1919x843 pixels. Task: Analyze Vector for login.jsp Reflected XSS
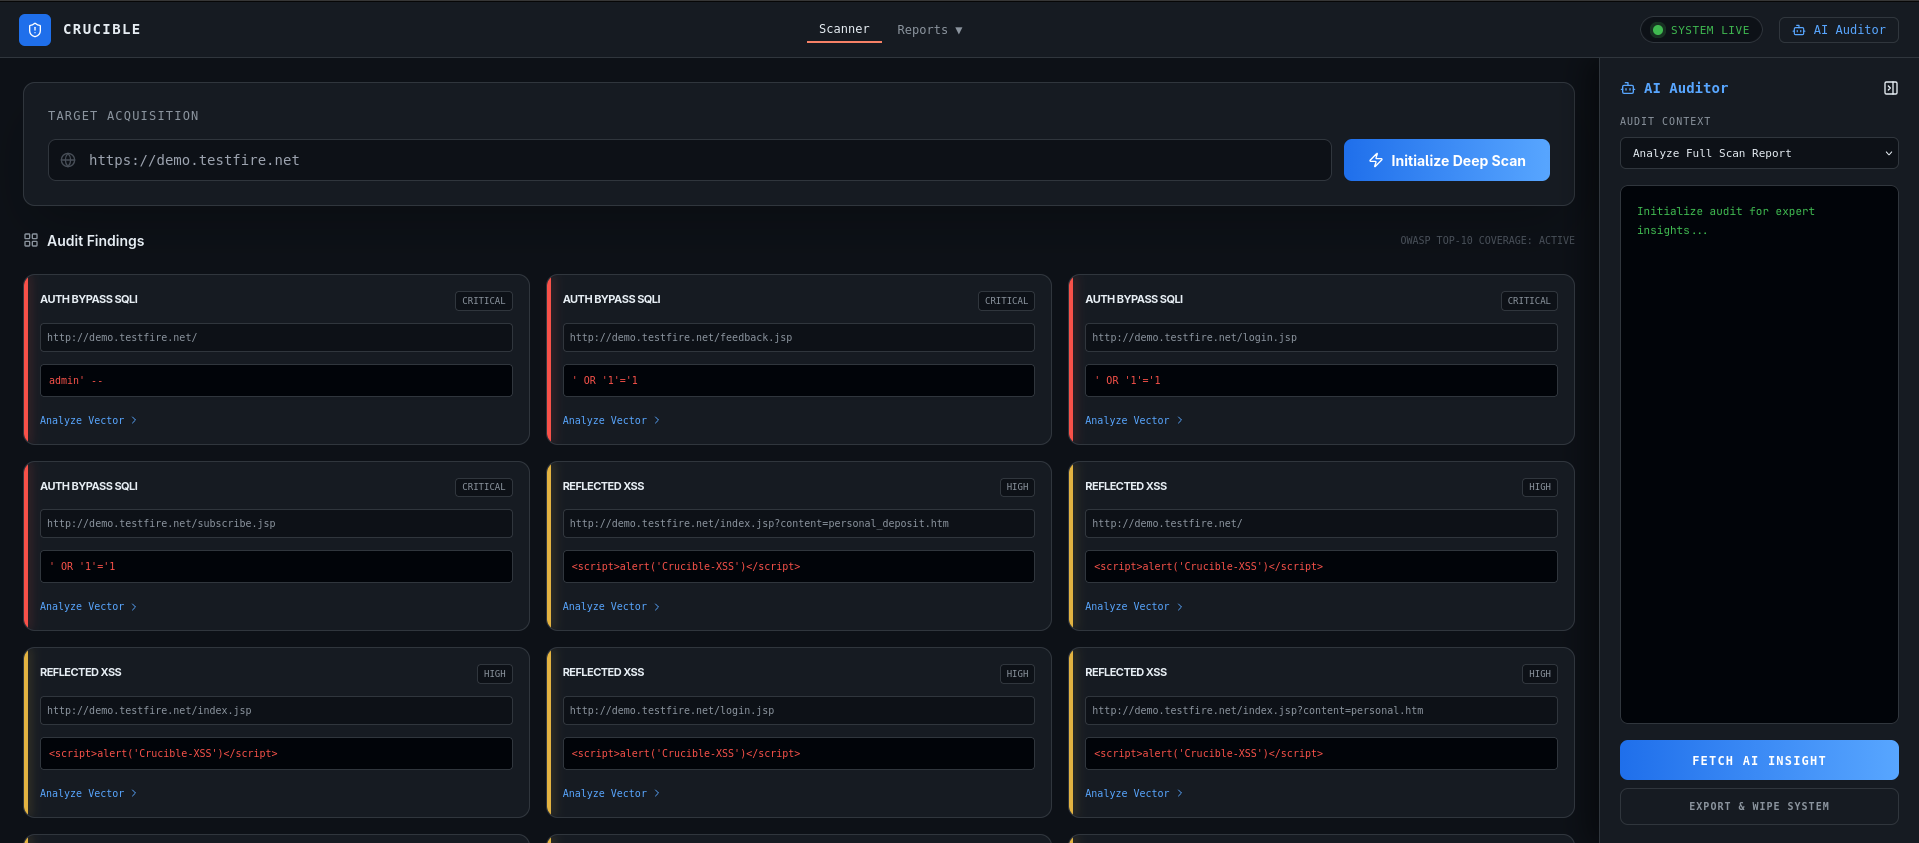coord(611,793)
